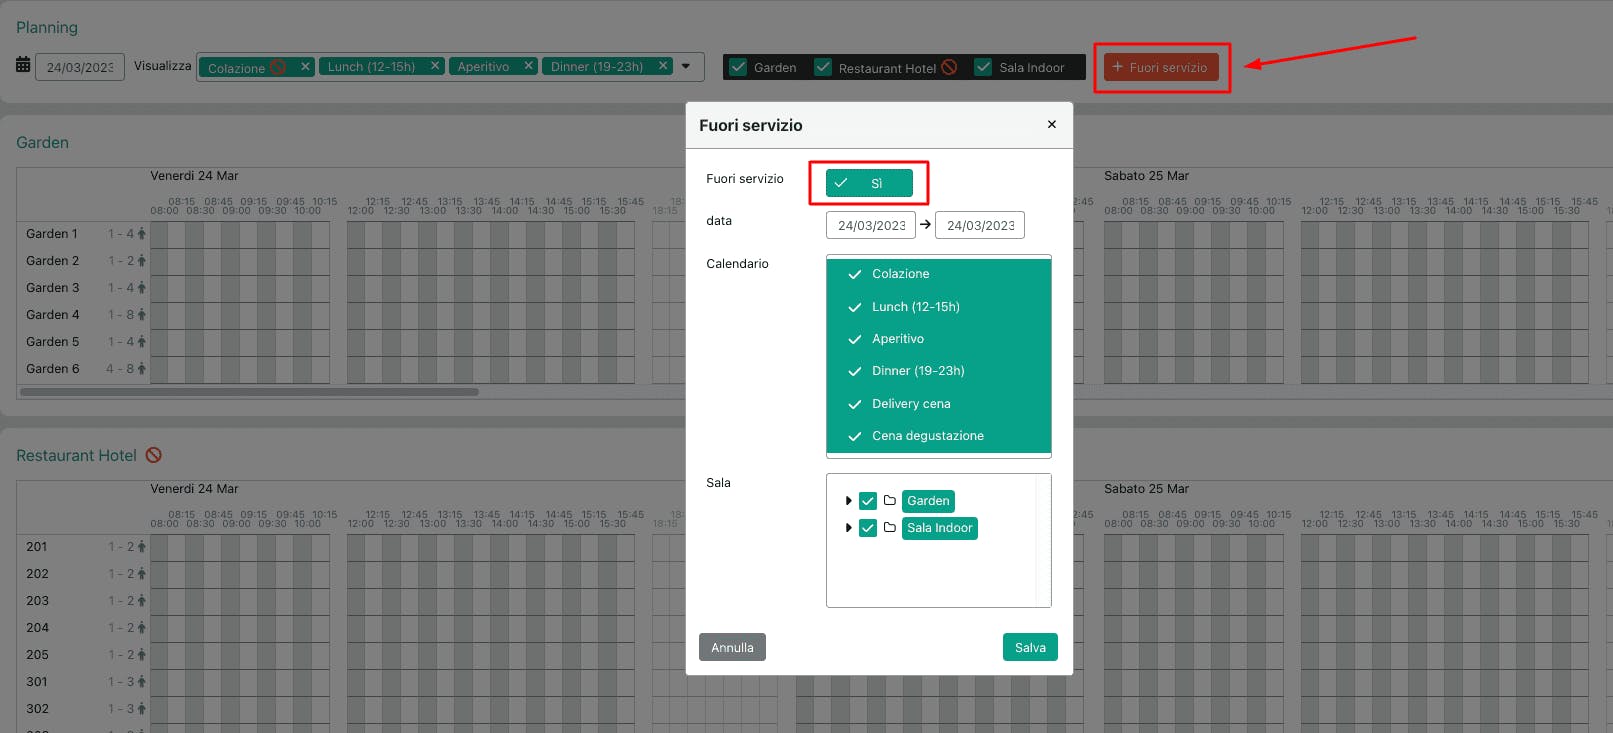
Task: Deselect Colazione in Calendario list
Action: pos(939,274)
